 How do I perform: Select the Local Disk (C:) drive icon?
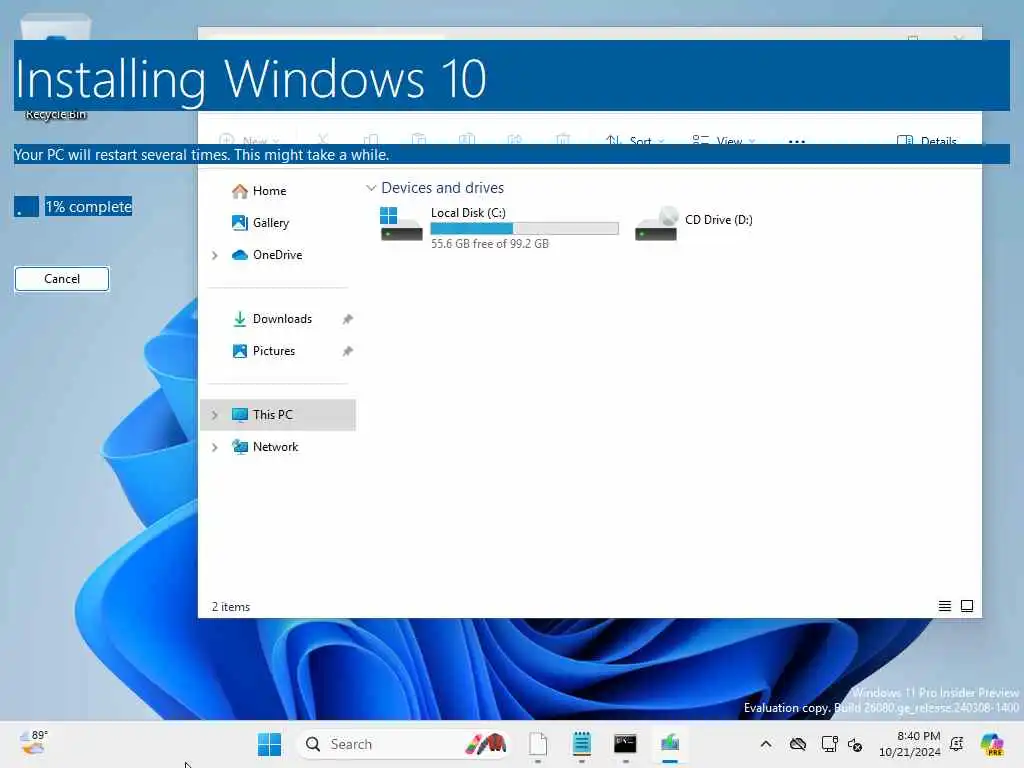401,224
